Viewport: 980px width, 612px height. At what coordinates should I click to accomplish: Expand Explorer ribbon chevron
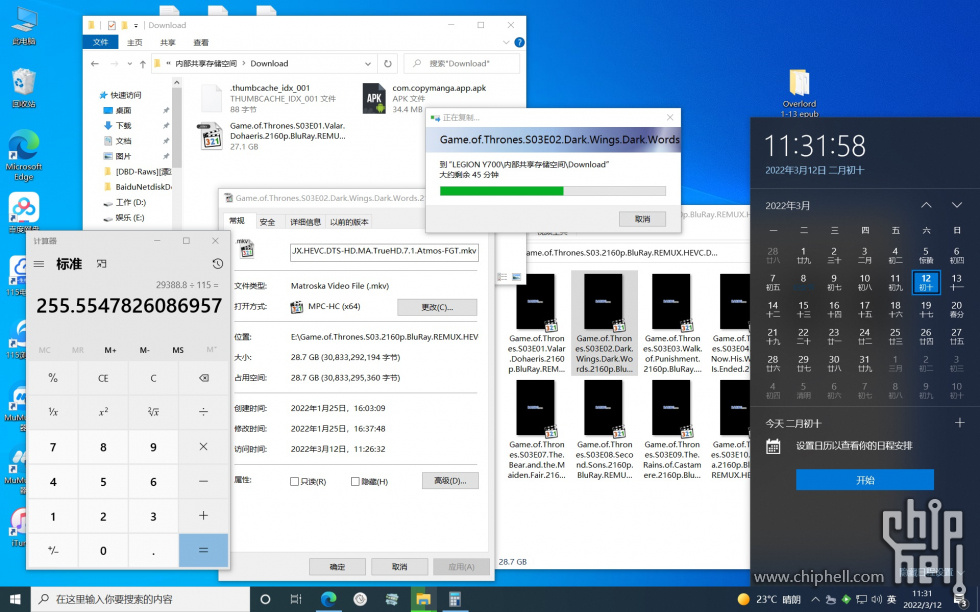point(506,43)
